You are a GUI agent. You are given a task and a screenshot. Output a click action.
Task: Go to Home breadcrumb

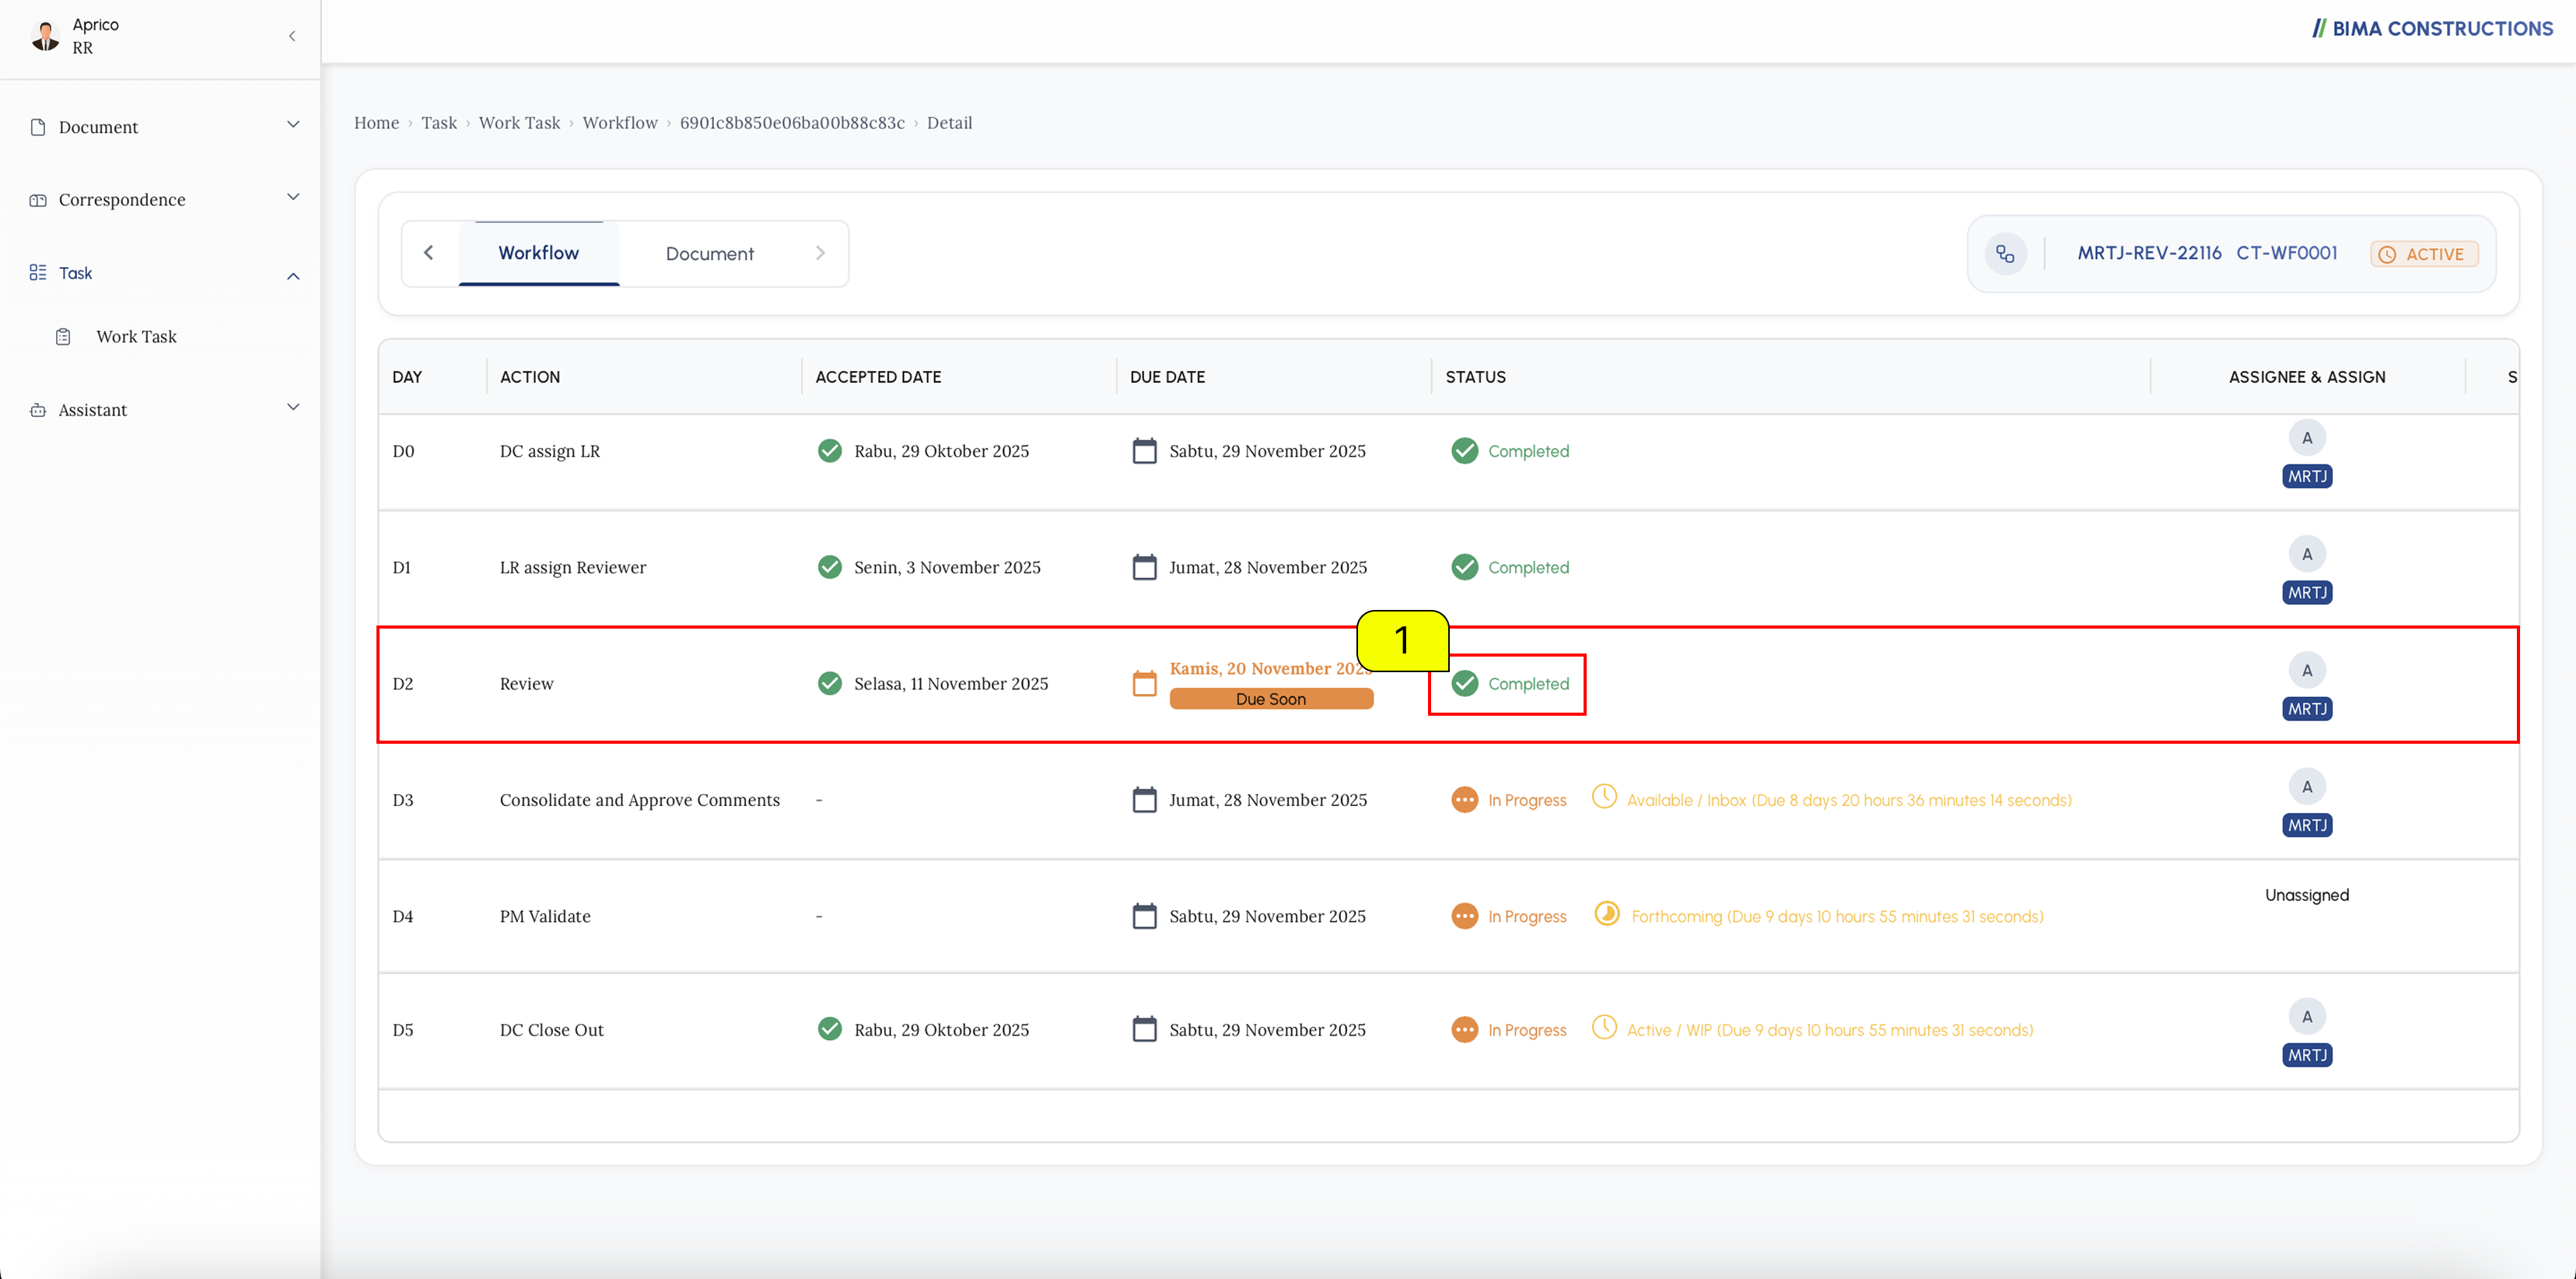(377, 123)
